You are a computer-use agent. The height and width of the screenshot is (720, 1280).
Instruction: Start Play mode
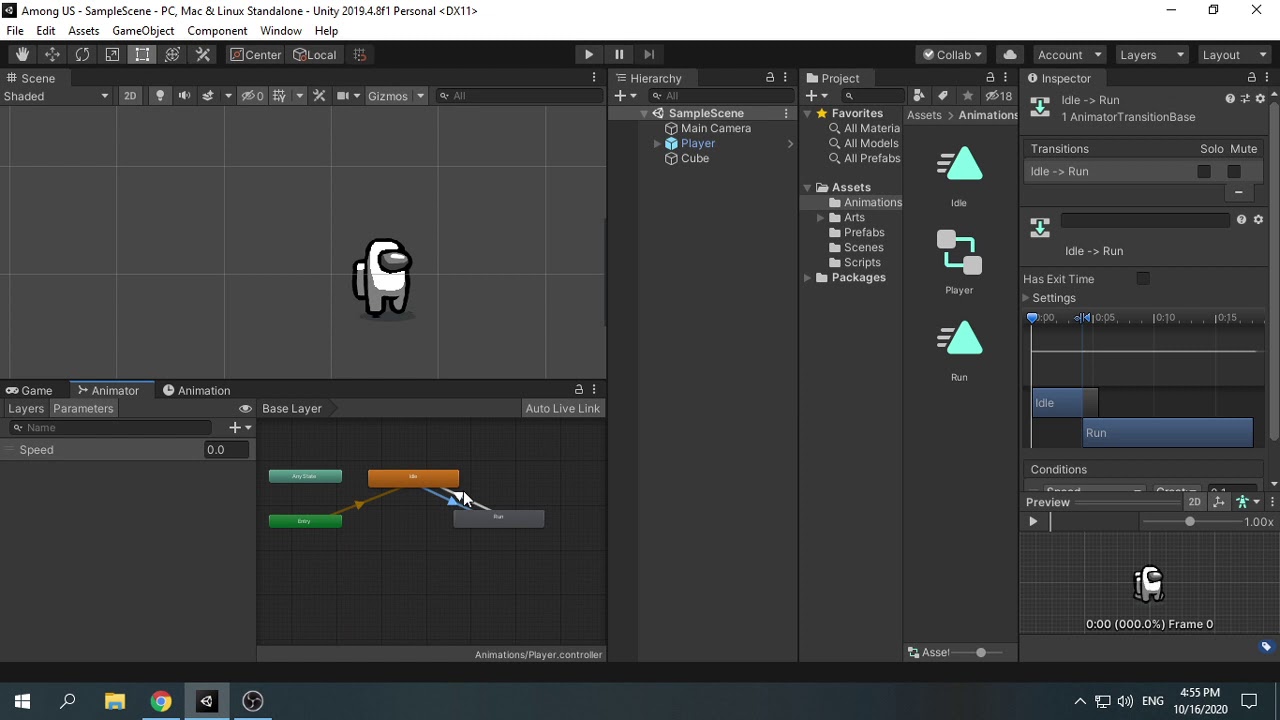coord(589,55)
